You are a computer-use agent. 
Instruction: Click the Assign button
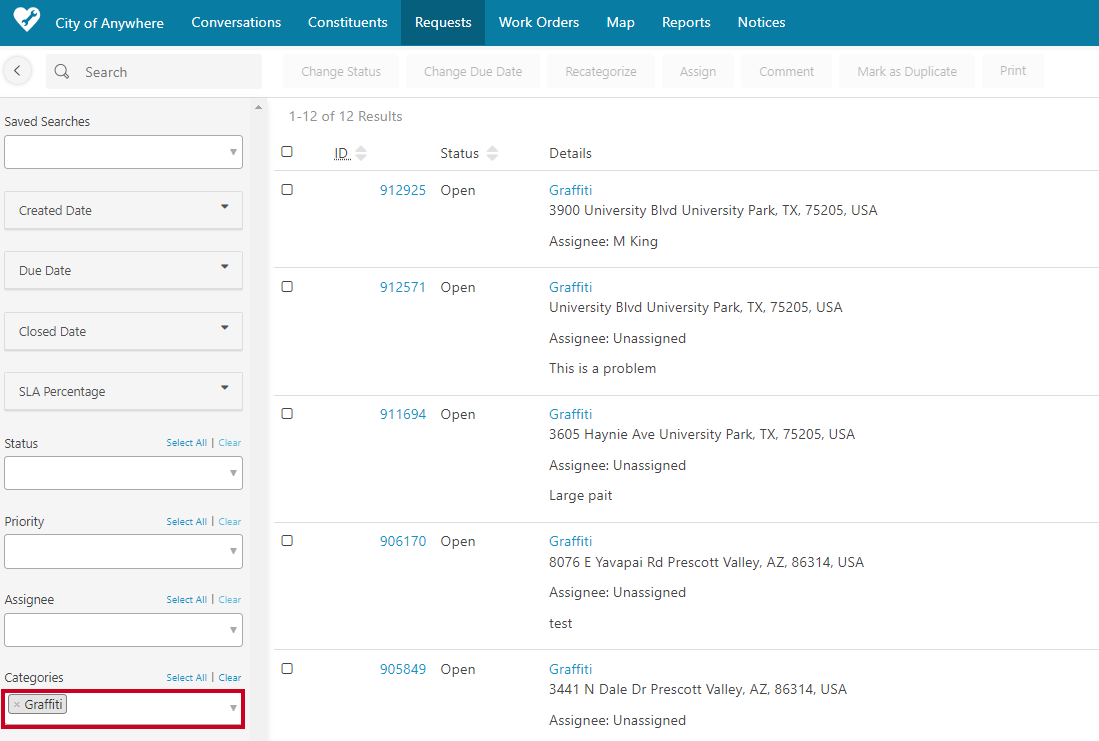point(698,72)
